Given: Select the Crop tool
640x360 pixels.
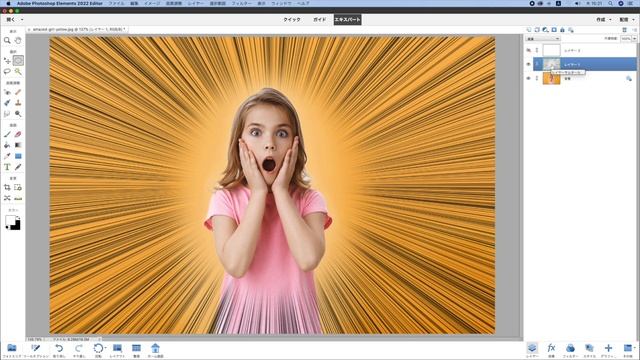Looking at the screenshot, I should click(x=7, y=187).
